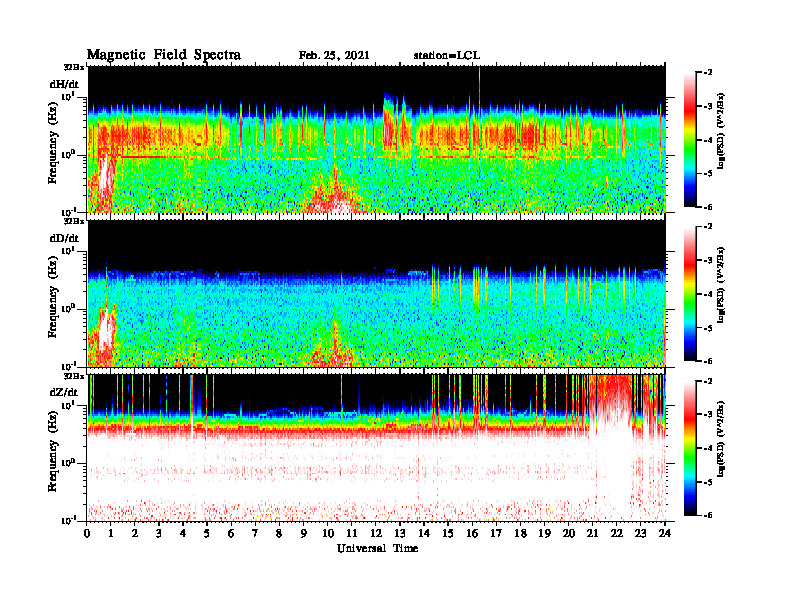Click hour tick label '5' on time axis
The height and width of the screenshot is (612, 792).
207,533
